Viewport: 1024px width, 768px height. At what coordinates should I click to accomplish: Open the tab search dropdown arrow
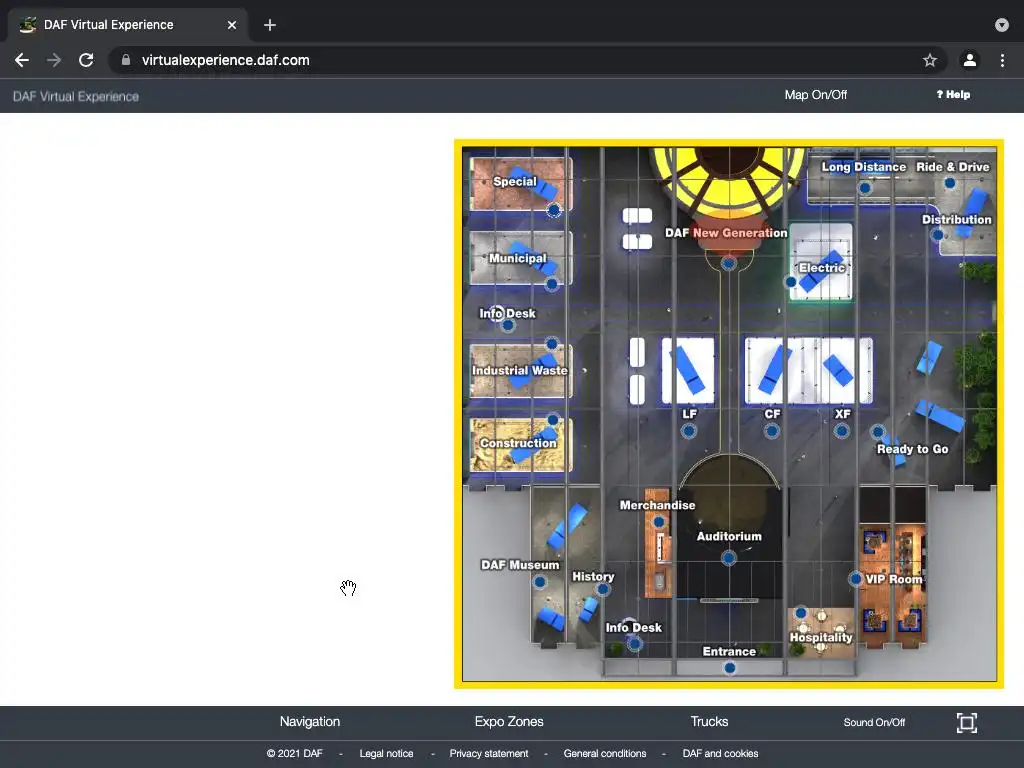[x=1002, y=25]
